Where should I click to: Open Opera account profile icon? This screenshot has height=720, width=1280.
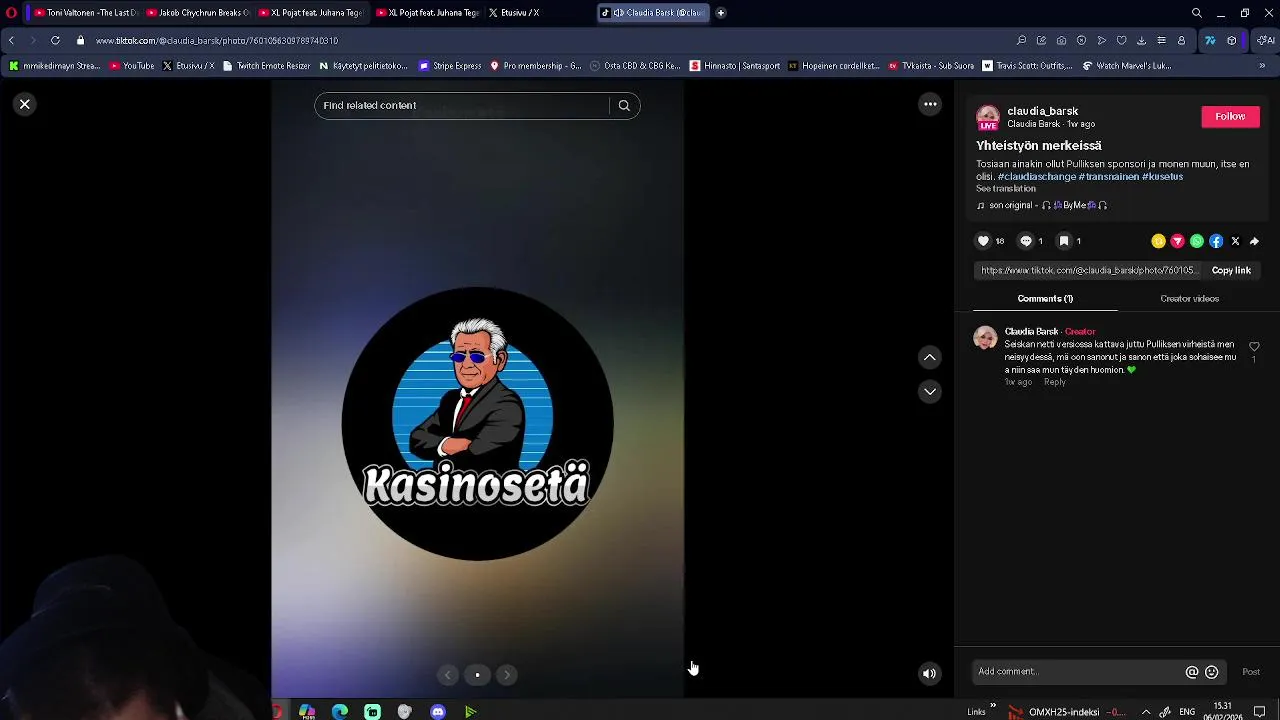coord(1181,41)
